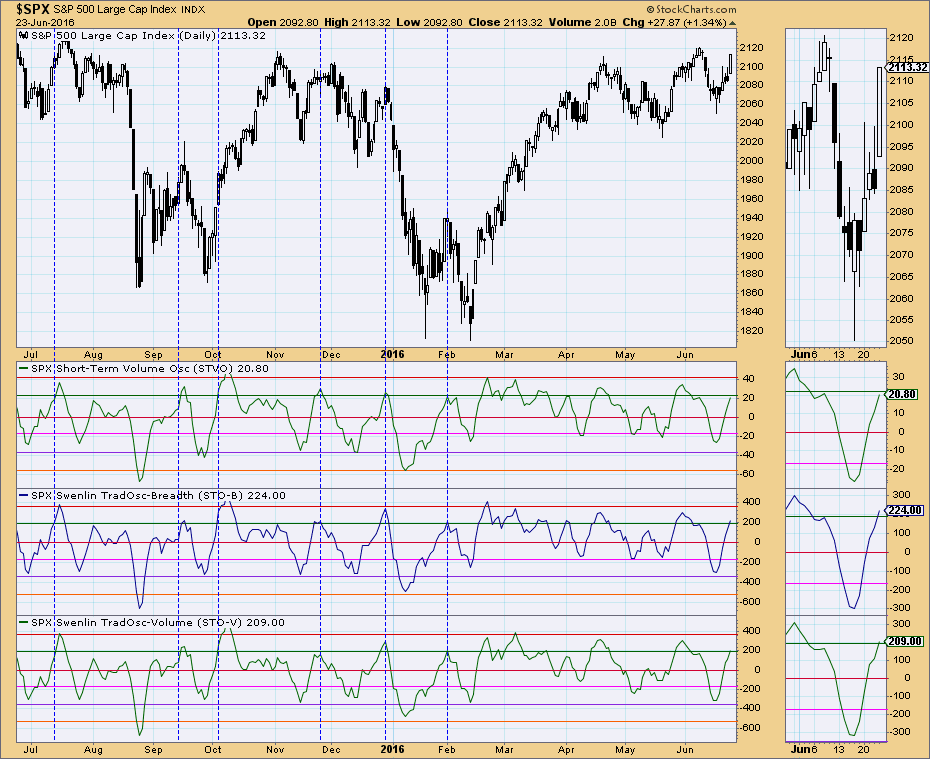Click the Chg +27.87 (+1.34%) value
Screen dimensions: 930x759
(674, 23)
